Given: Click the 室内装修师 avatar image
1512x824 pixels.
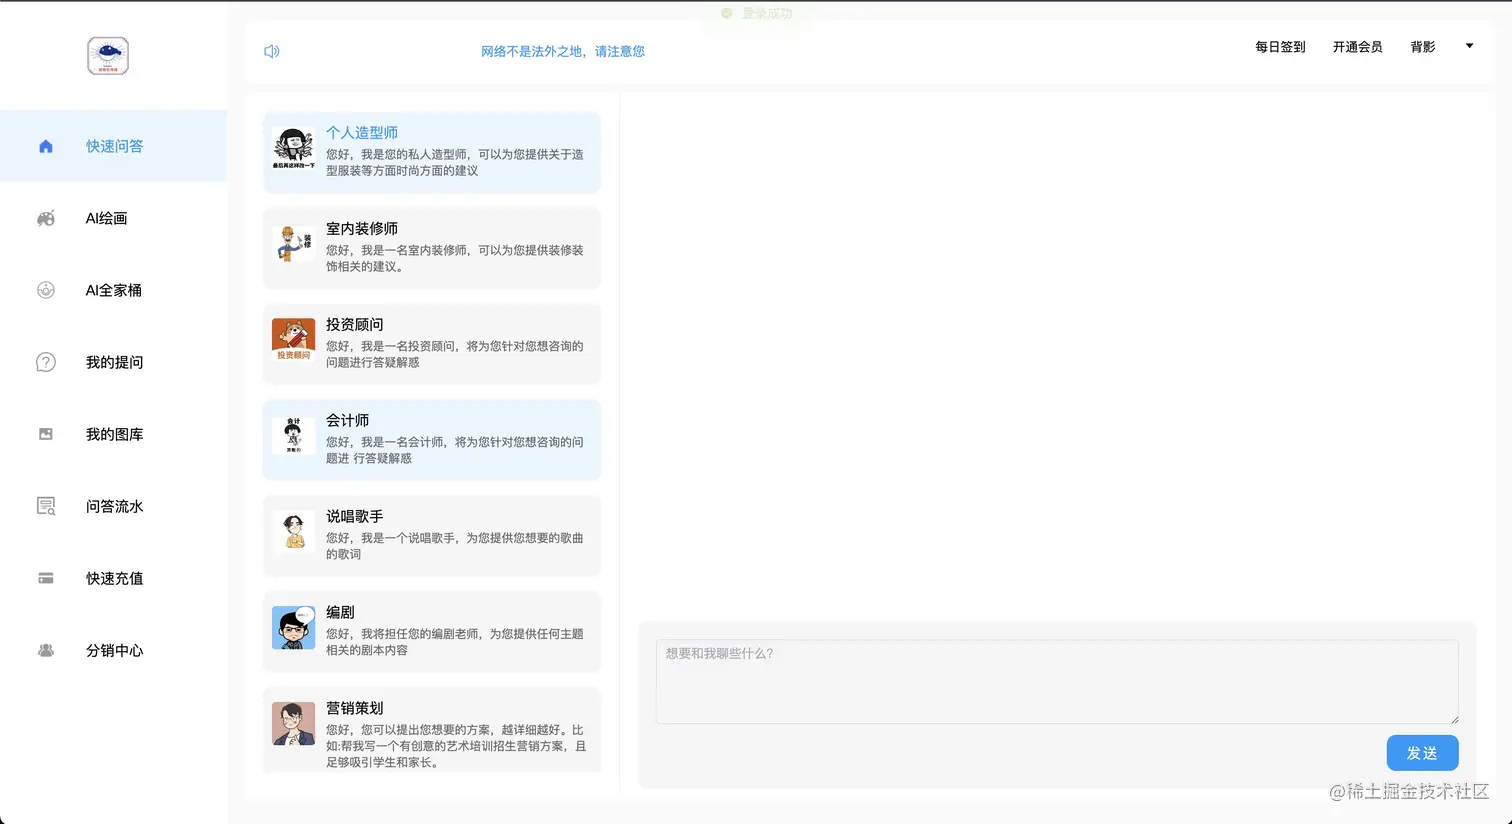Looking at the screenshot, I should (x=294, y=244).
